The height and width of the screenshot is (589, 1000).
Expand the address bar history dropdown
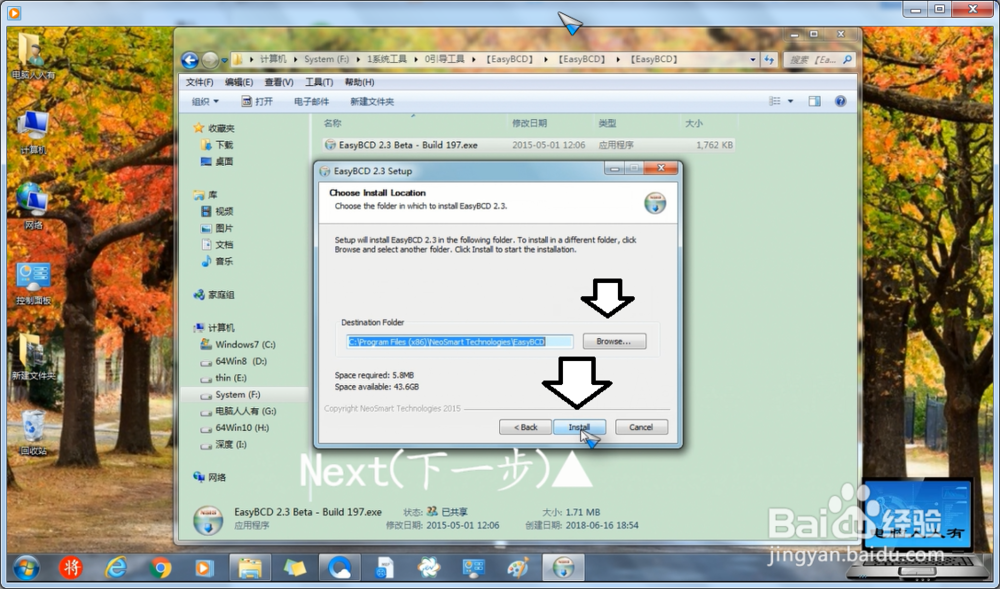pyautogui.click(x=753, y=59)
